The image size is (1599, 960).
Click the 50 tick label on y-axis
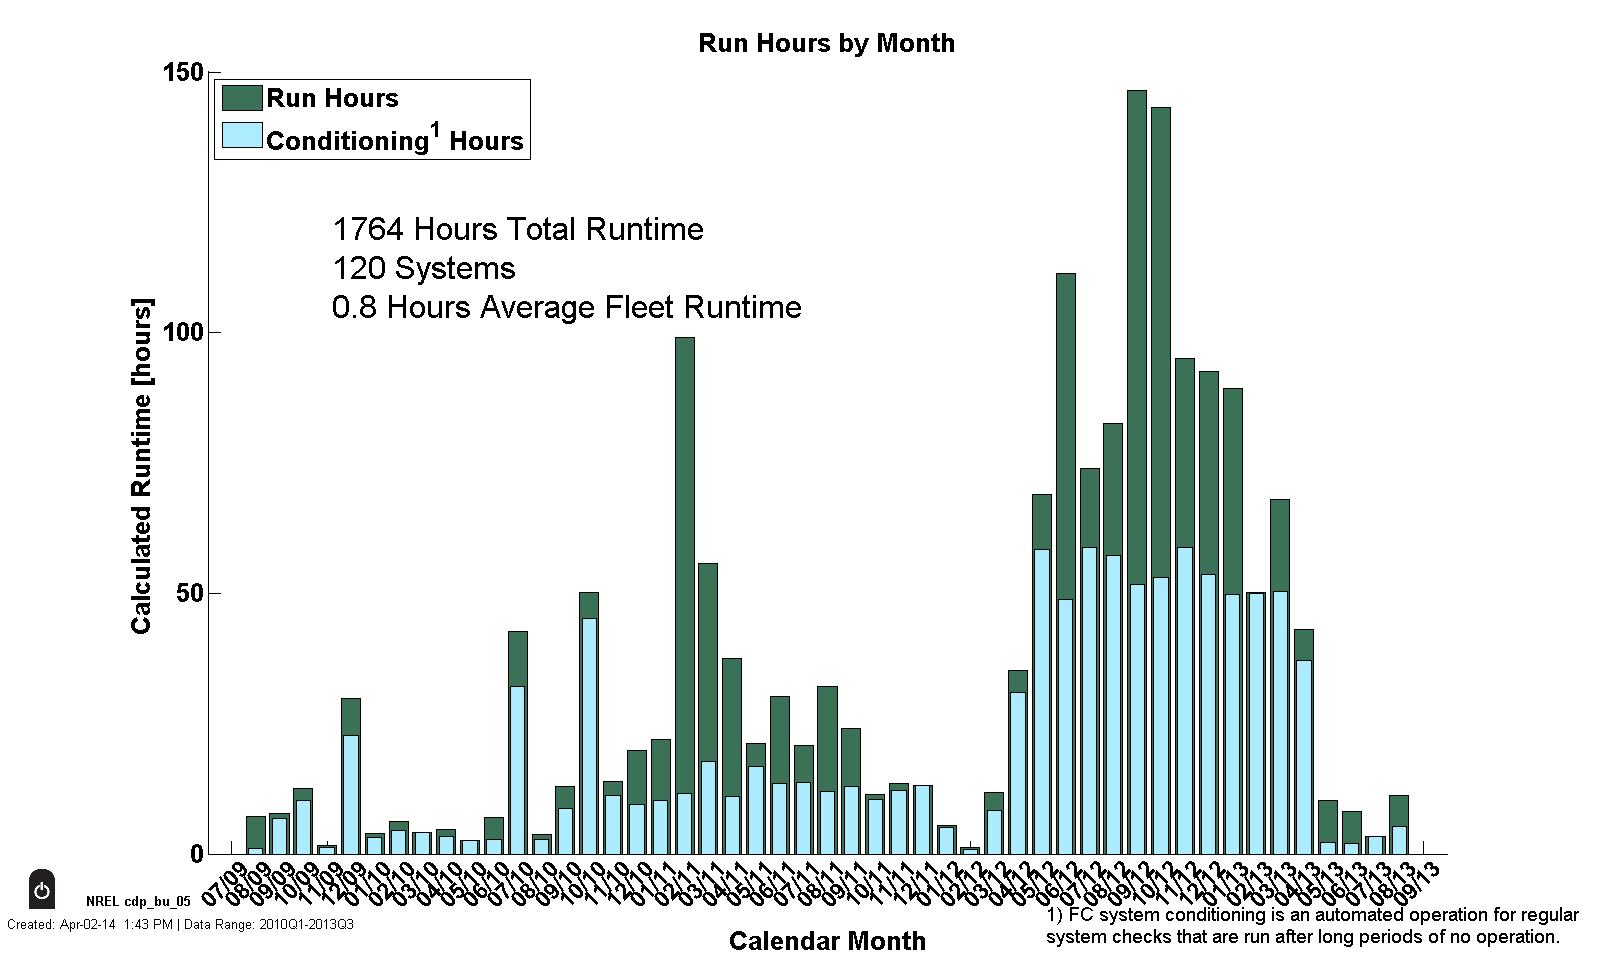click(x=188, y=593)
